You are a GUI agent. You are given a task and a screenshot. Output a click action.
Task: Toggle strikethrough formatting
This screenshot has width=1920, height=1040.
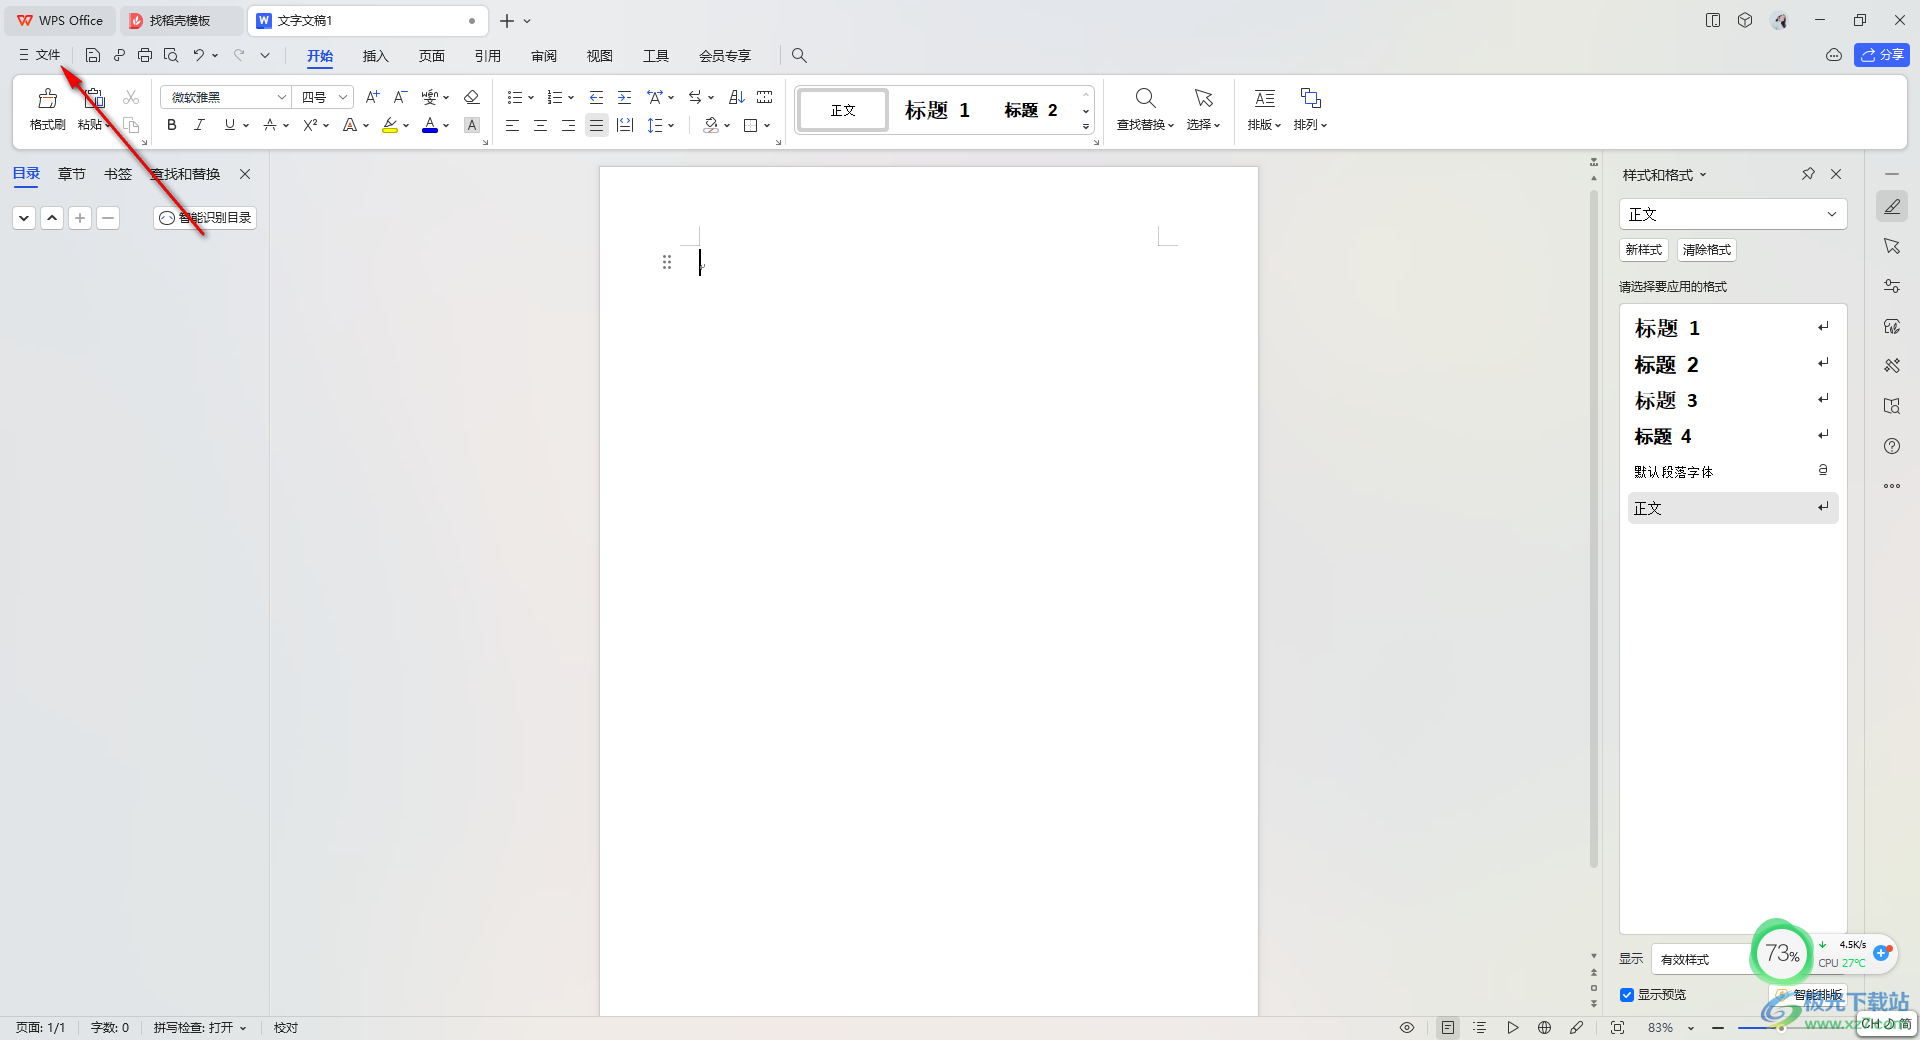270,125
